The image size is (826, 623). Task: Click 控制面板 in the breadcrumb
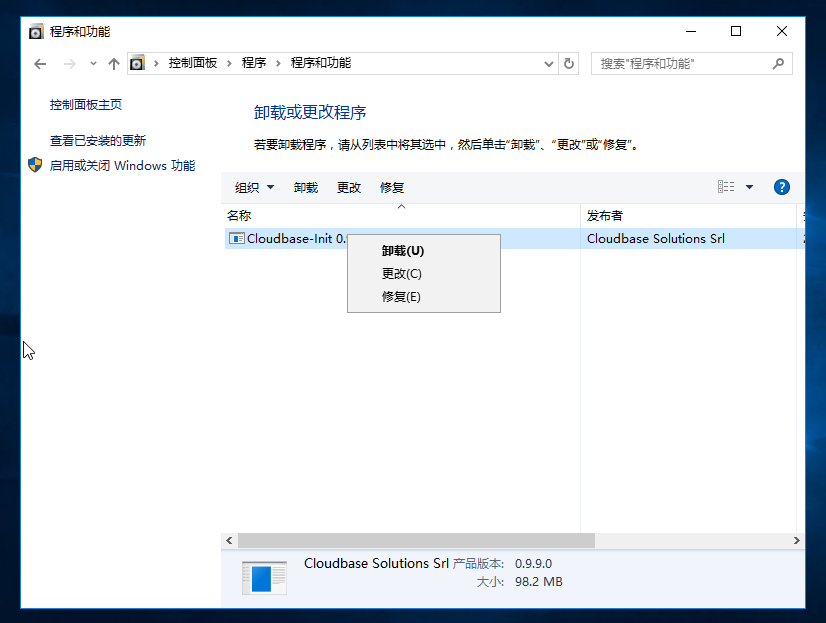tap(193, 63)
